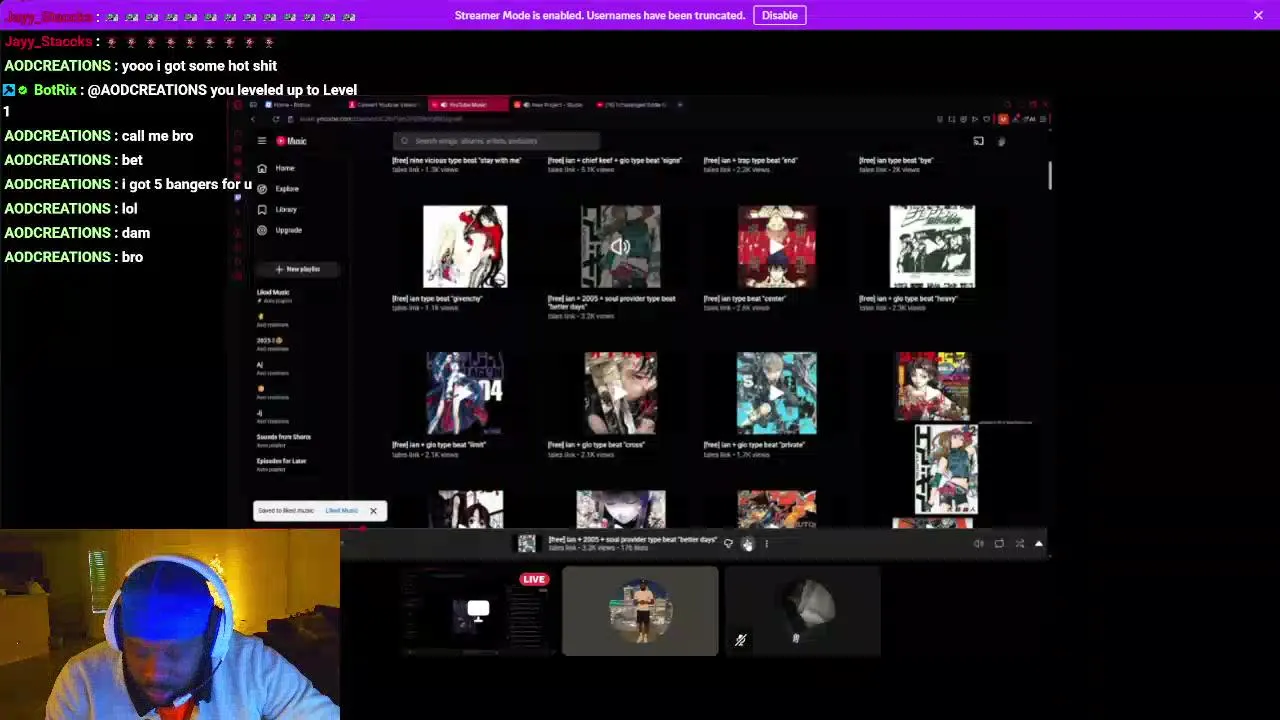Select the LIVE screen share tile
The image size is (1280, 720).
point(478,611)
